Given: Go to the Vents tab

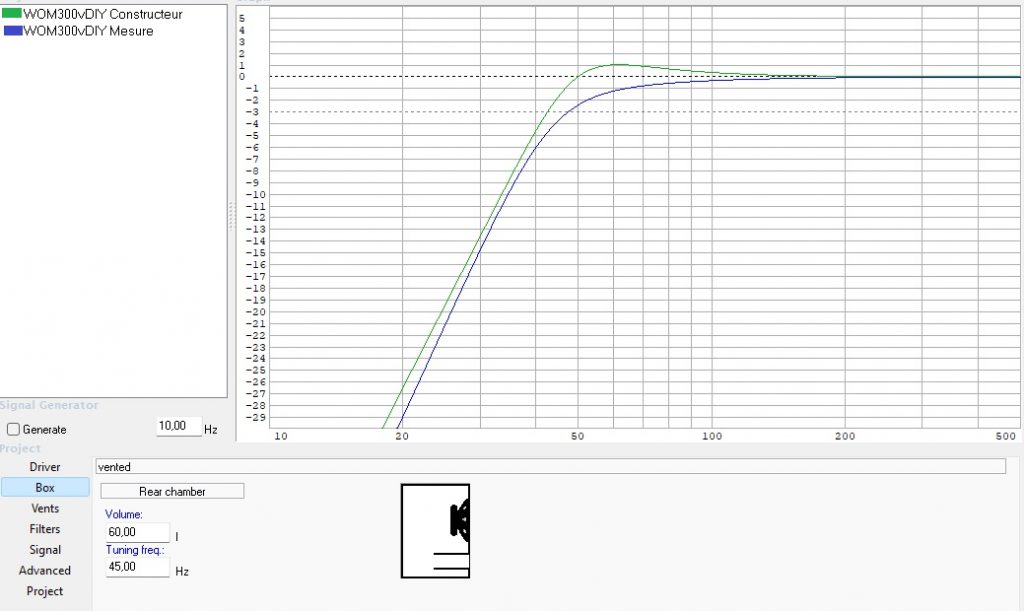Looking at the screenshot, I should coord(45,509).
